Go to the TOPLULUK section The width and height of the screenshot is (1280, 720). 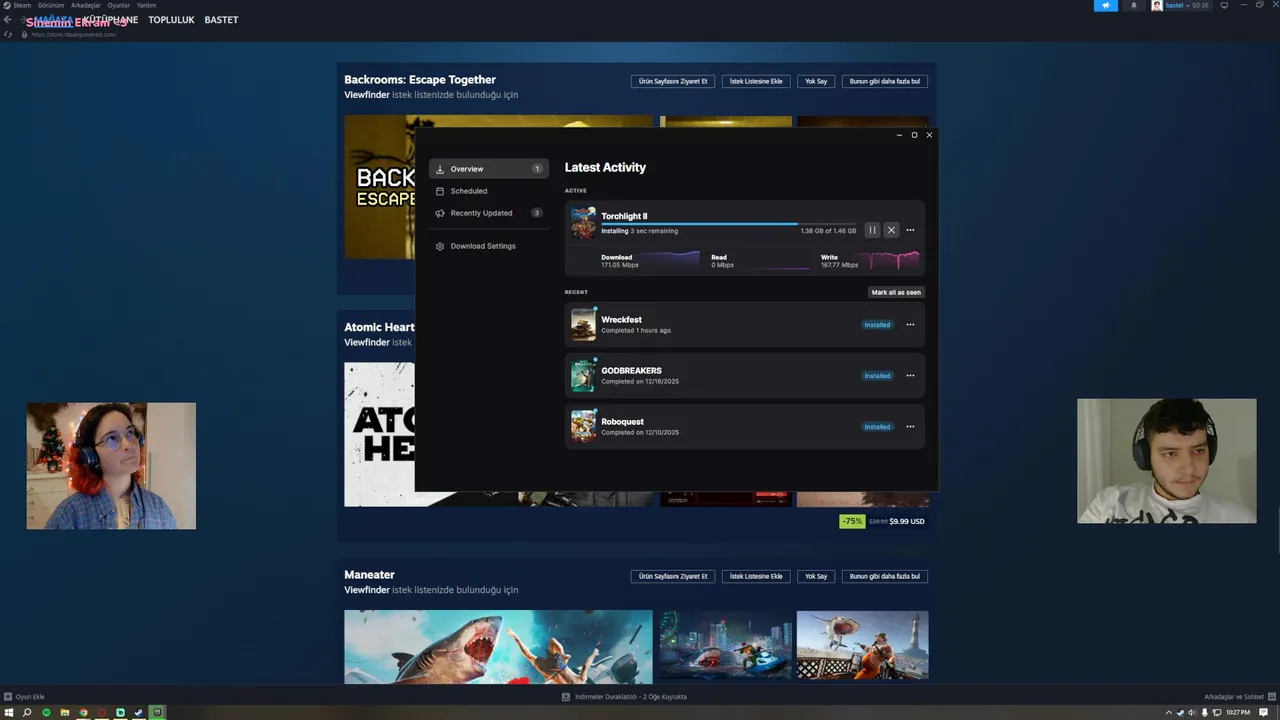(x=171, y=20)
